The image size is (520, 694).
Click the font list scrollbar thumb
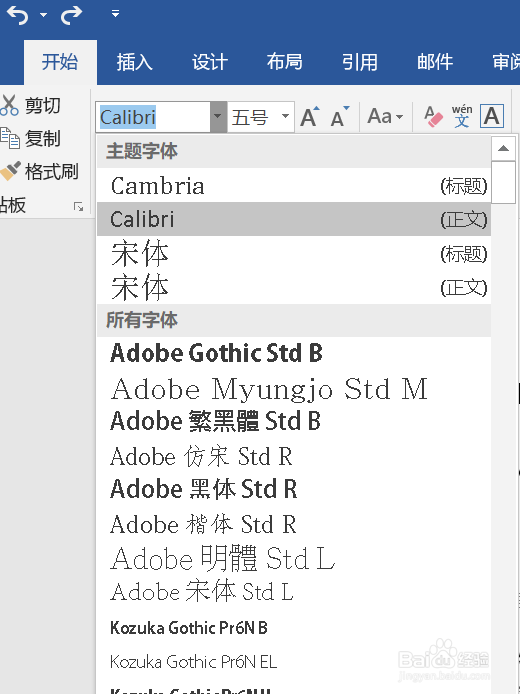(503, 182)
